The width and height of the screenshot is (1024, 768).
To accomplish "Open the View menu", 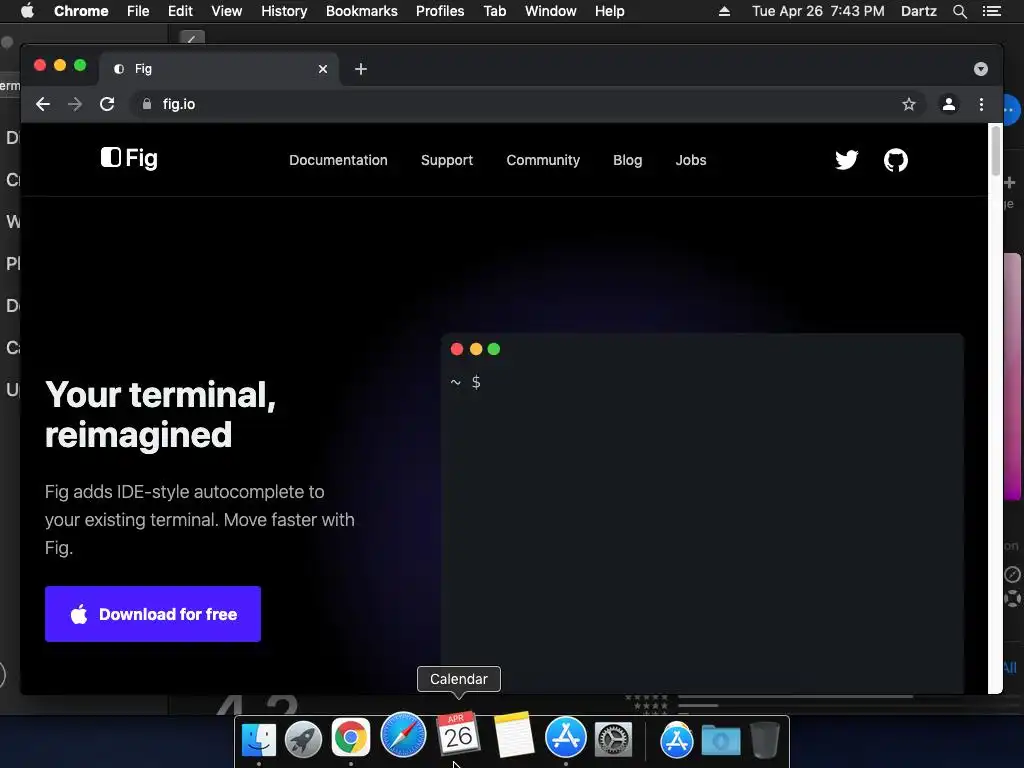I will [227, 11].
